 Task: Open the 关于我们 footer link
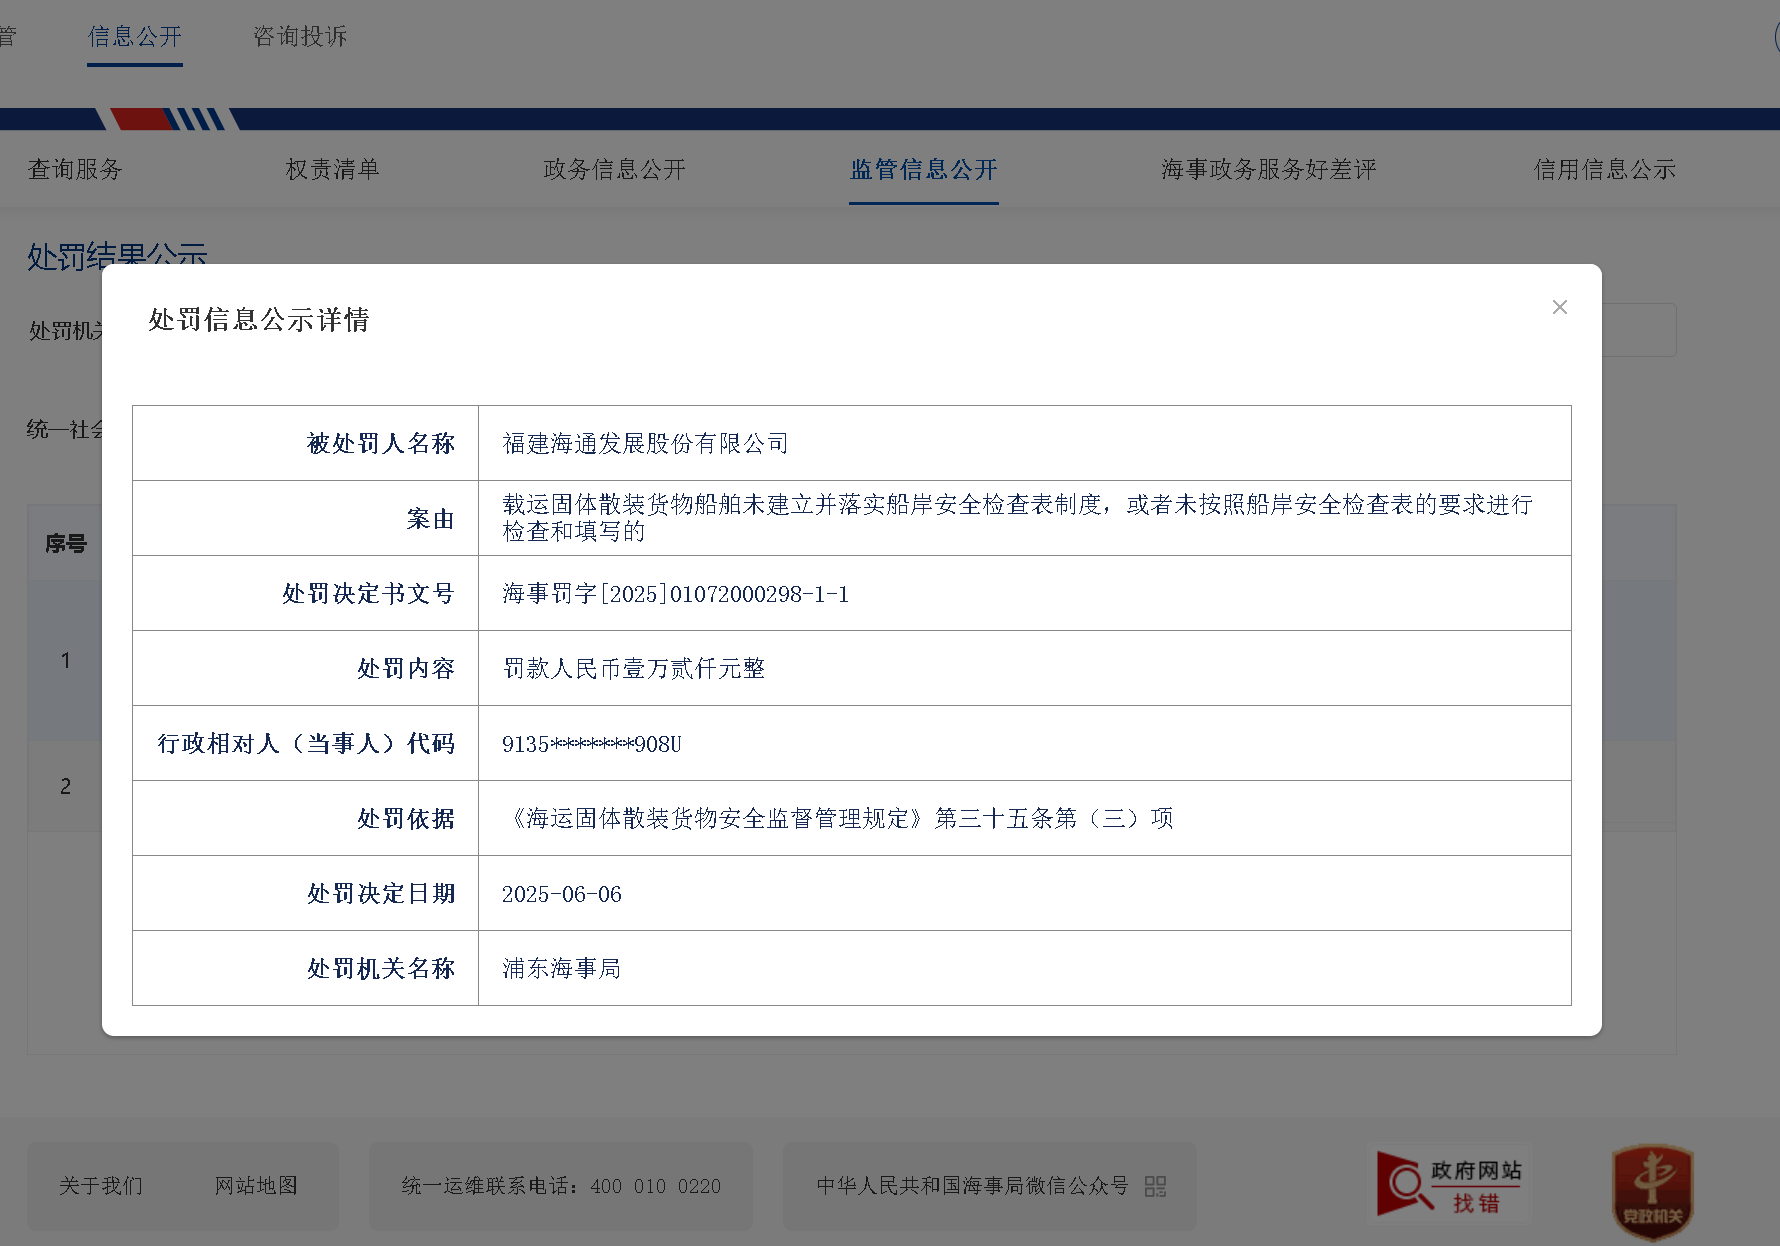click(x=101, y=1186)
